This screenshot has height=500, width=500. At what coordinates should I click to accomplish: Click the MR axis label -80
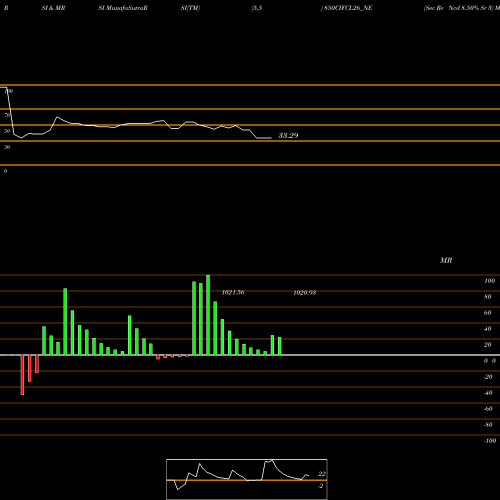tap(488, 425)
